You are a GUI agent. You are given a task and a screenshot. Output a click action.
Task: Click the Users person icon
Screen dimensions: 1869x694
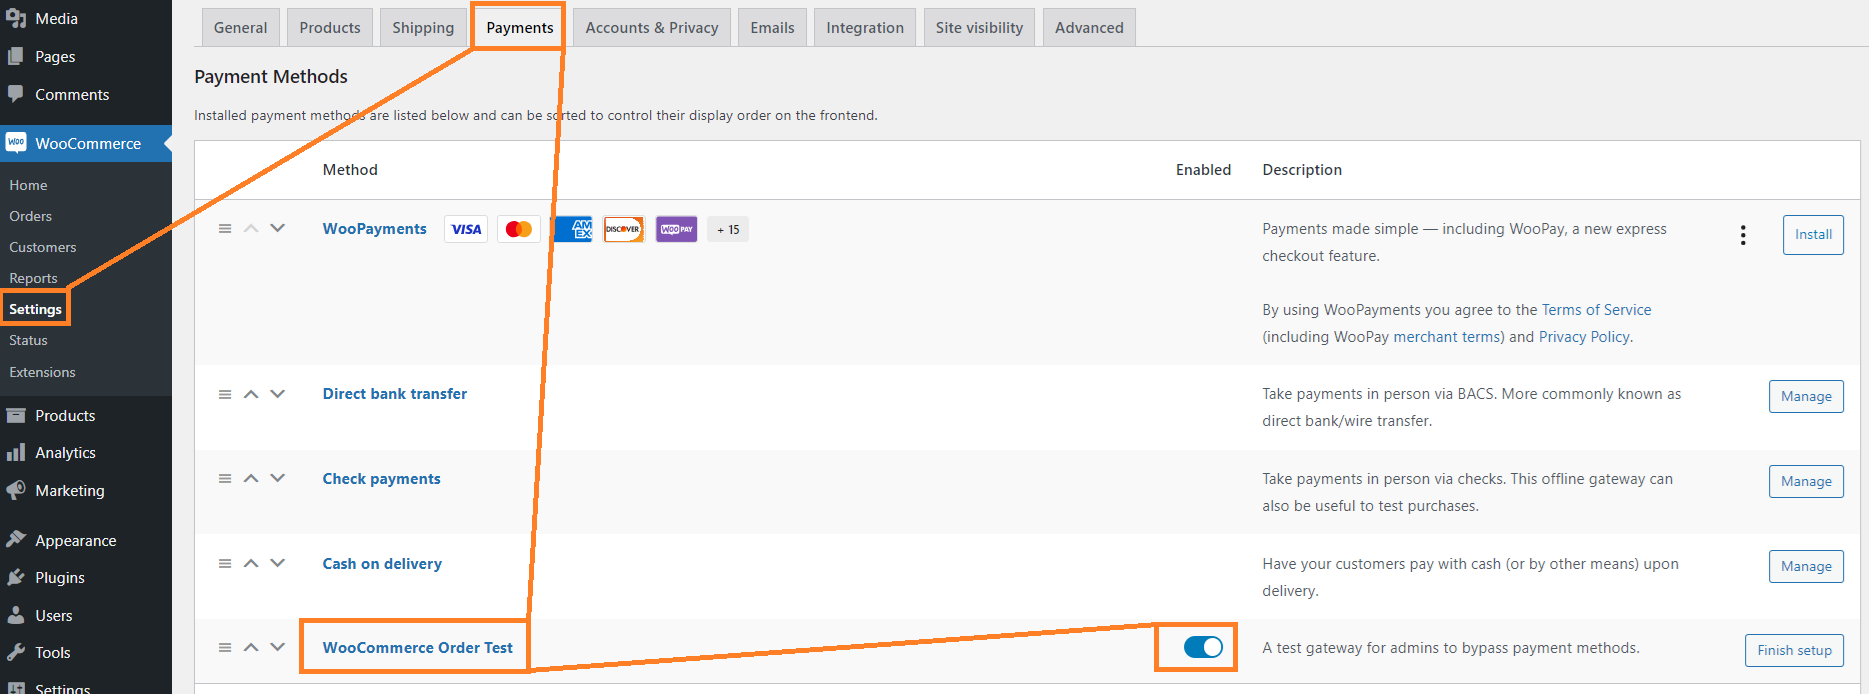[16, 615]
